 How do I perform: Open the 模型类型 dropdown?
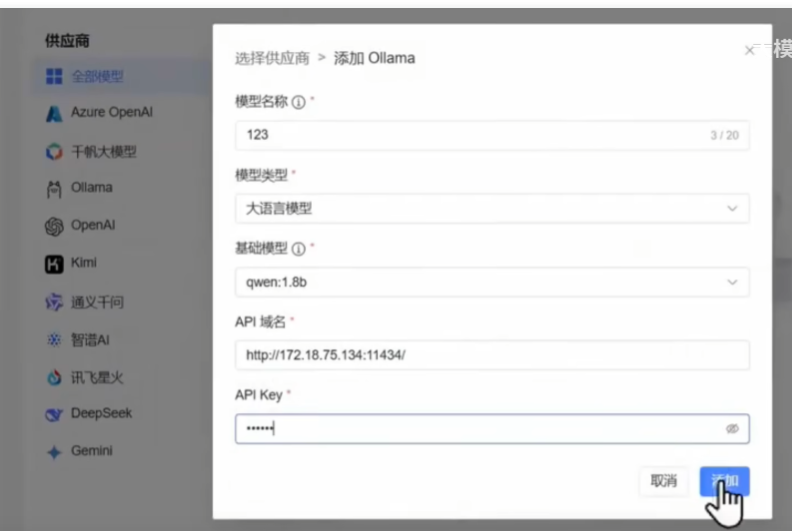[x=492, y=208]
